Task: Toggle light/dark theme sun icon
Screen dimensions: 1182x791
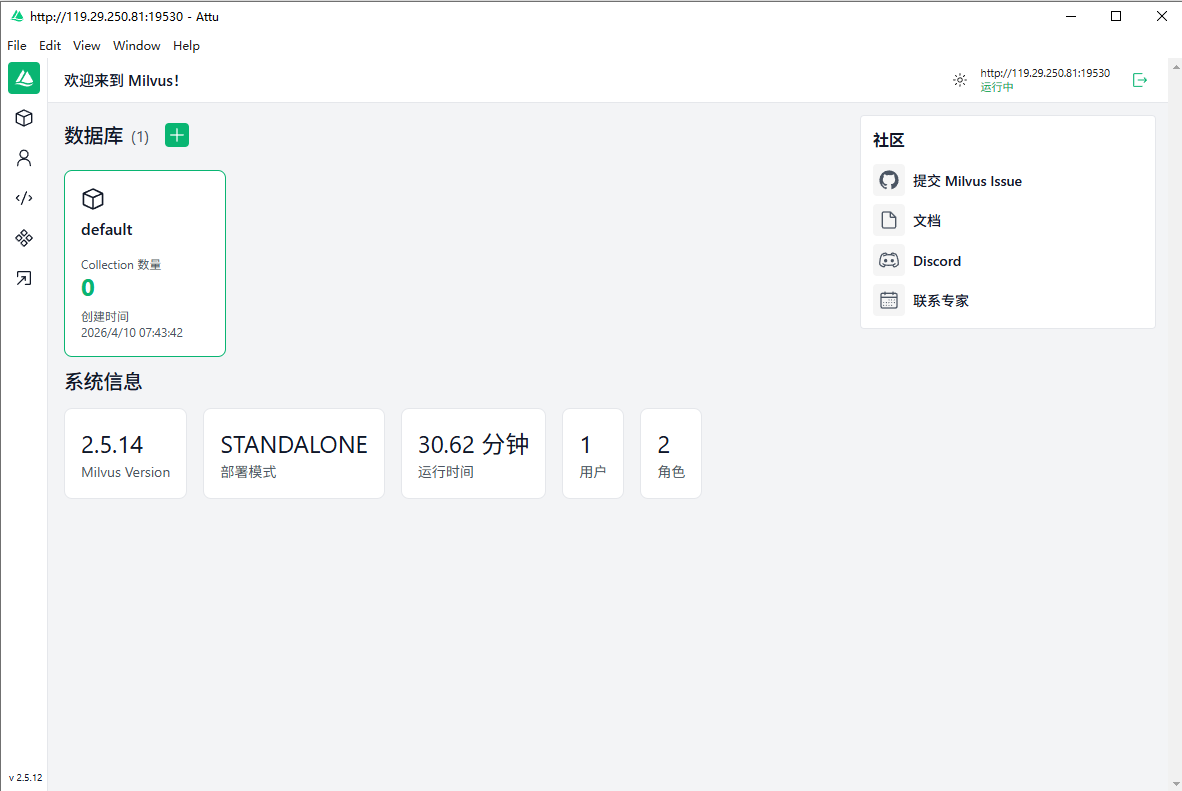Action: click(x=960, y=80)
